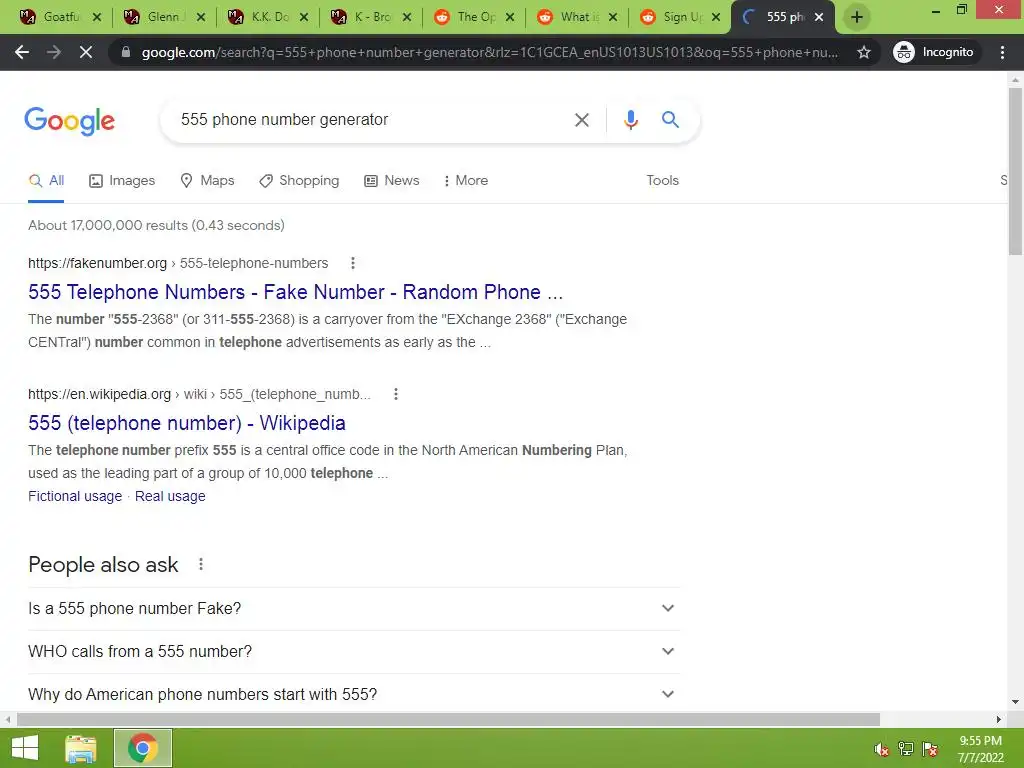Select the Maps search tab
The width and height of the screenshot is (1024, 768).
click(x=207, y=181)
